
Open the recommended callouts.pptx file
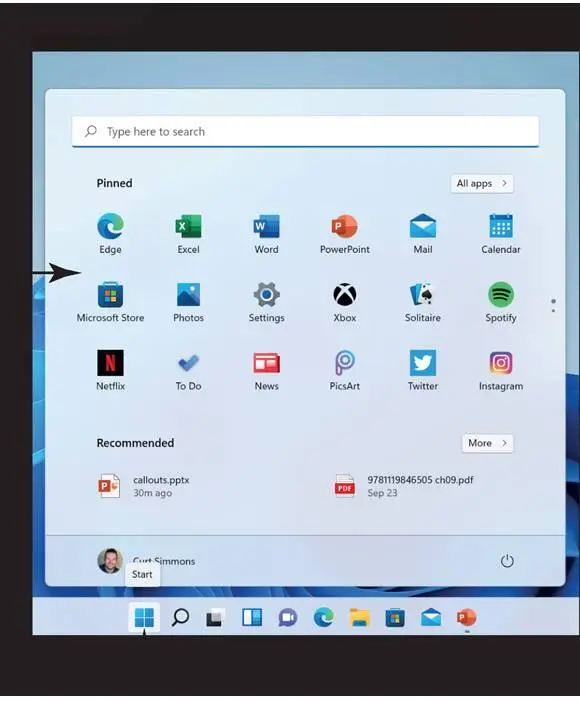pyautogui.click(x=143, y=486)
